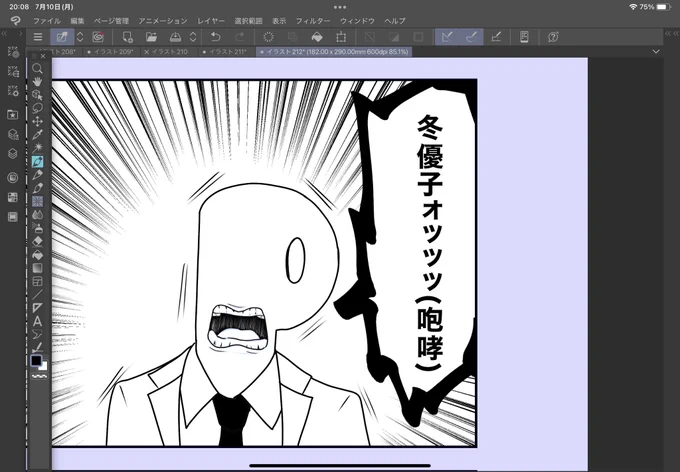Select the Eyedropper tool
Image resolution: width=680 pixels, height=472 pixels.
[37, 134]
